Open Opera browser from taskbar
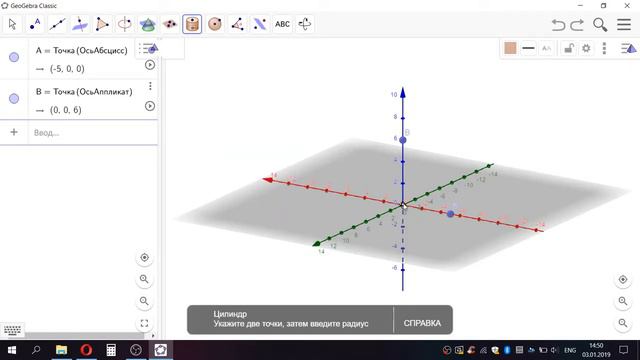 tap(86, 350)
